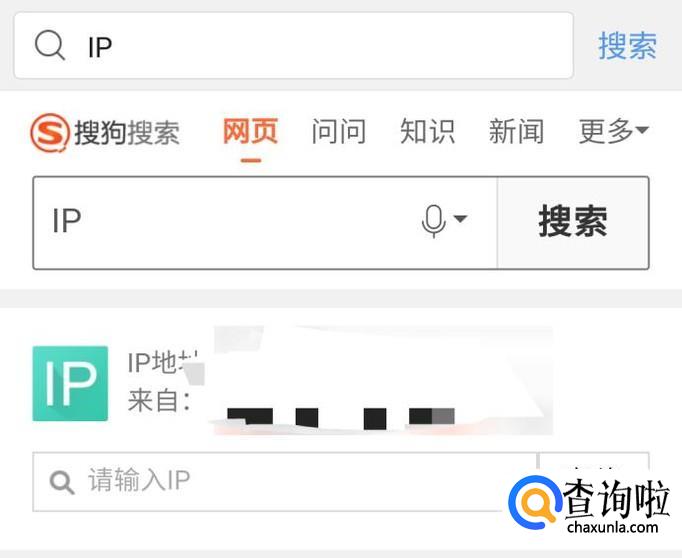Click the 来自: label text
Viewport: 682px width, 558px height.
coord(159,401)
